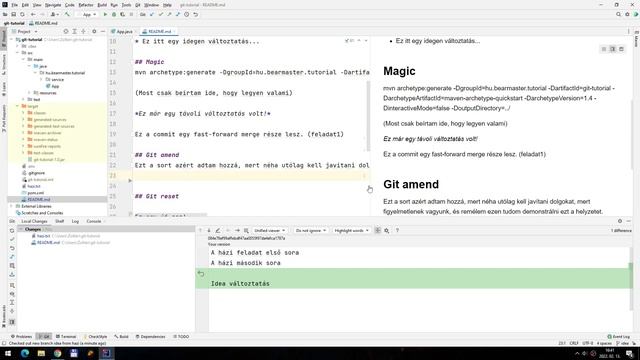The image size is (640, 360).
Task: Click the Git commit checkmark icon in toolbar
Action: (160, 14)
